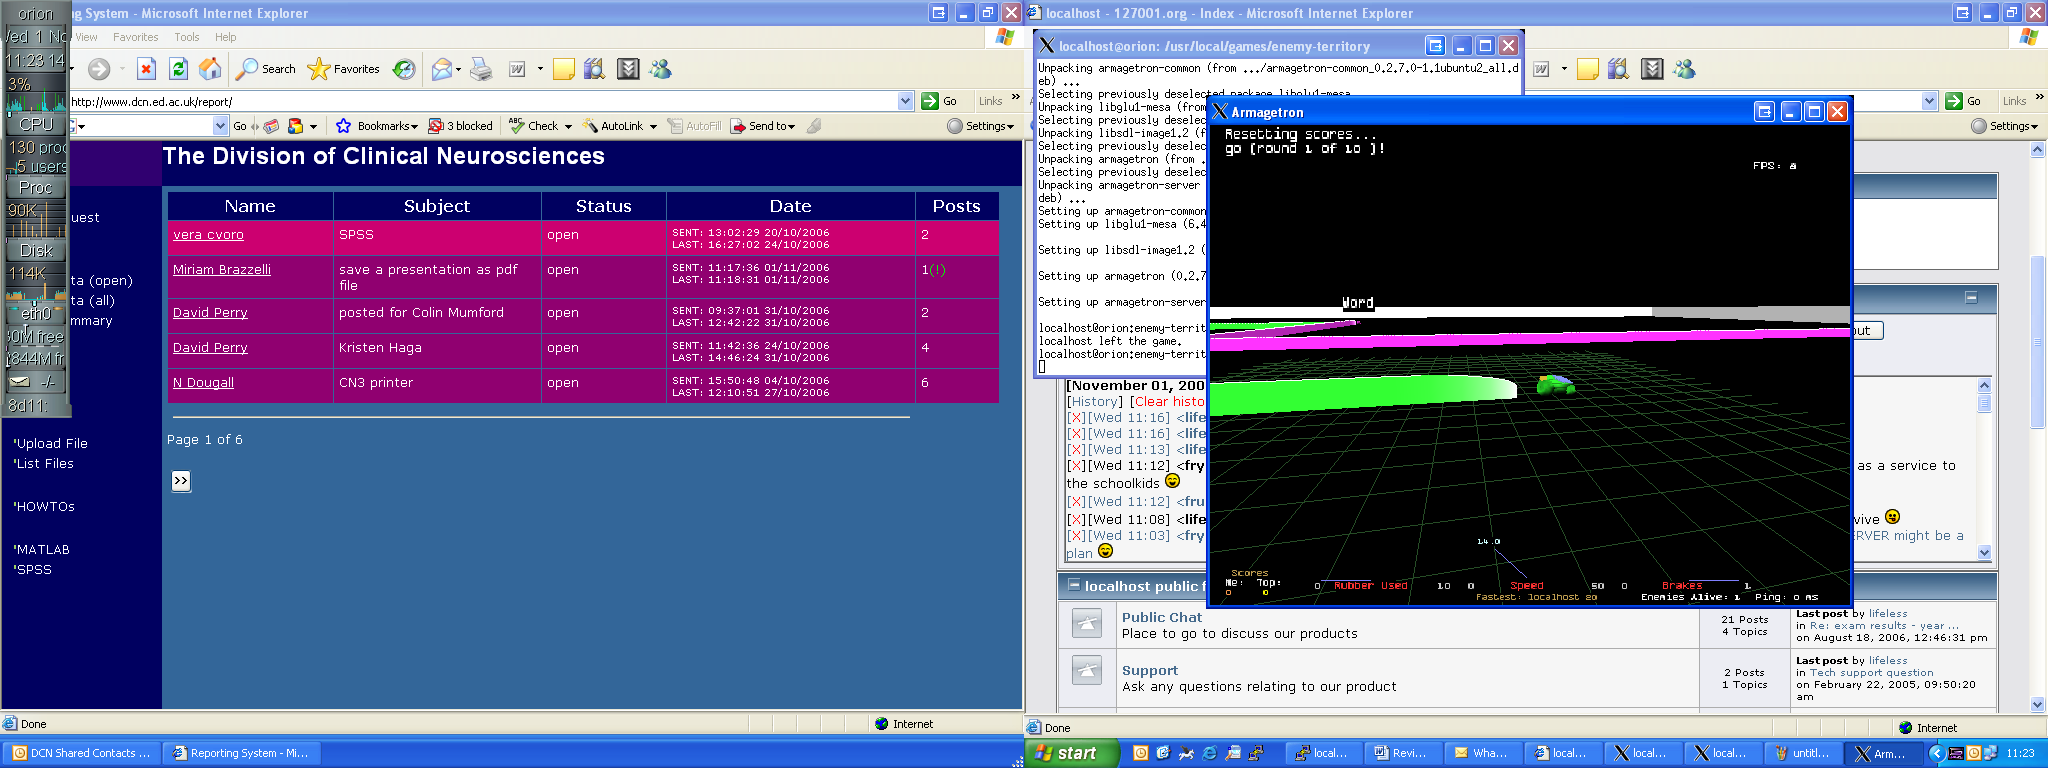
Task: Open vera cvoro report link
Action: 208,235
